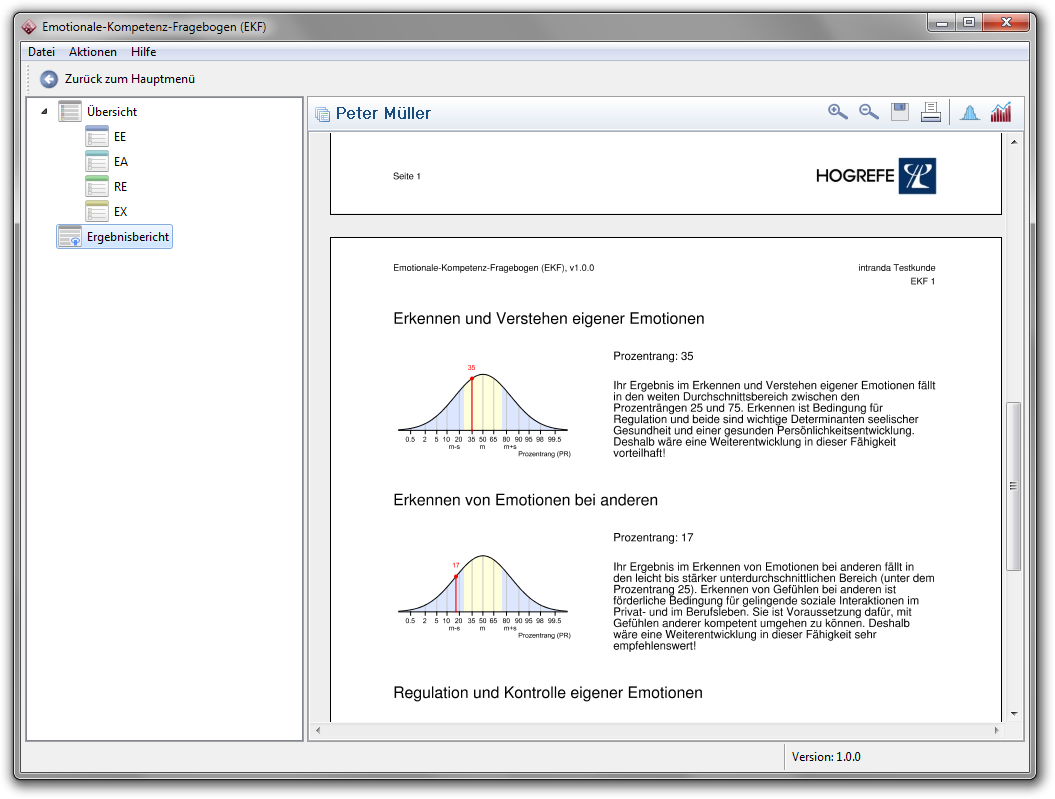Open the red bar chart view

[1001, 112]
